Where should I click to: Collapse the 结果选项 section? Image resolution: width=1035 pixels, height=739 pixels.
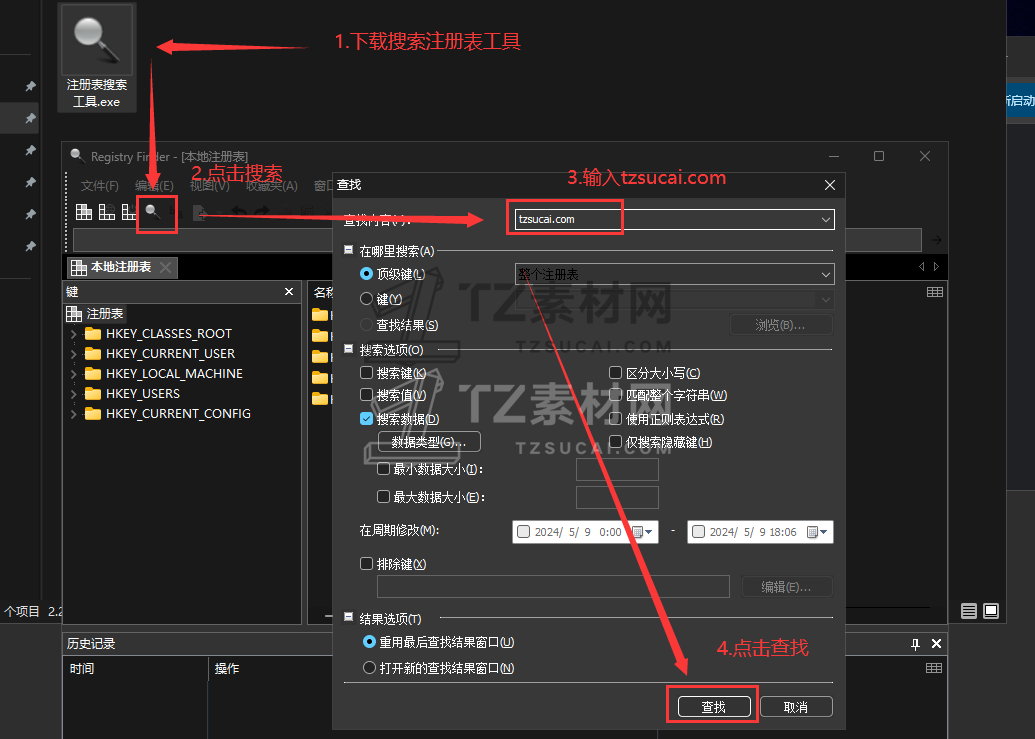coord(349,617)
